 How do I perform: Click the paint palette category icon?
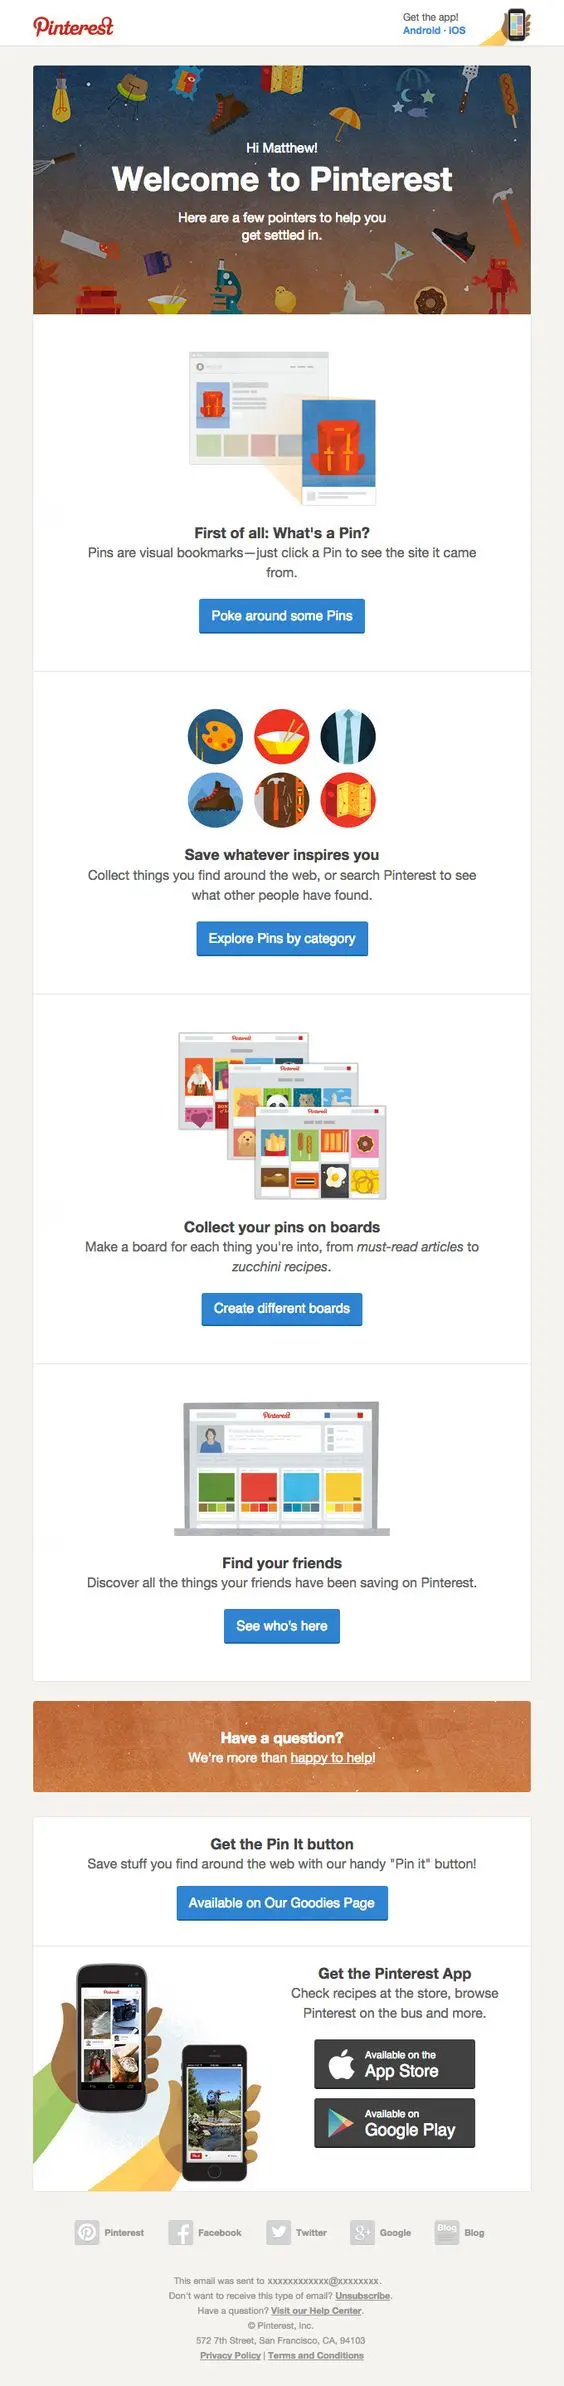pyautogui.click(x=215, y=737)
